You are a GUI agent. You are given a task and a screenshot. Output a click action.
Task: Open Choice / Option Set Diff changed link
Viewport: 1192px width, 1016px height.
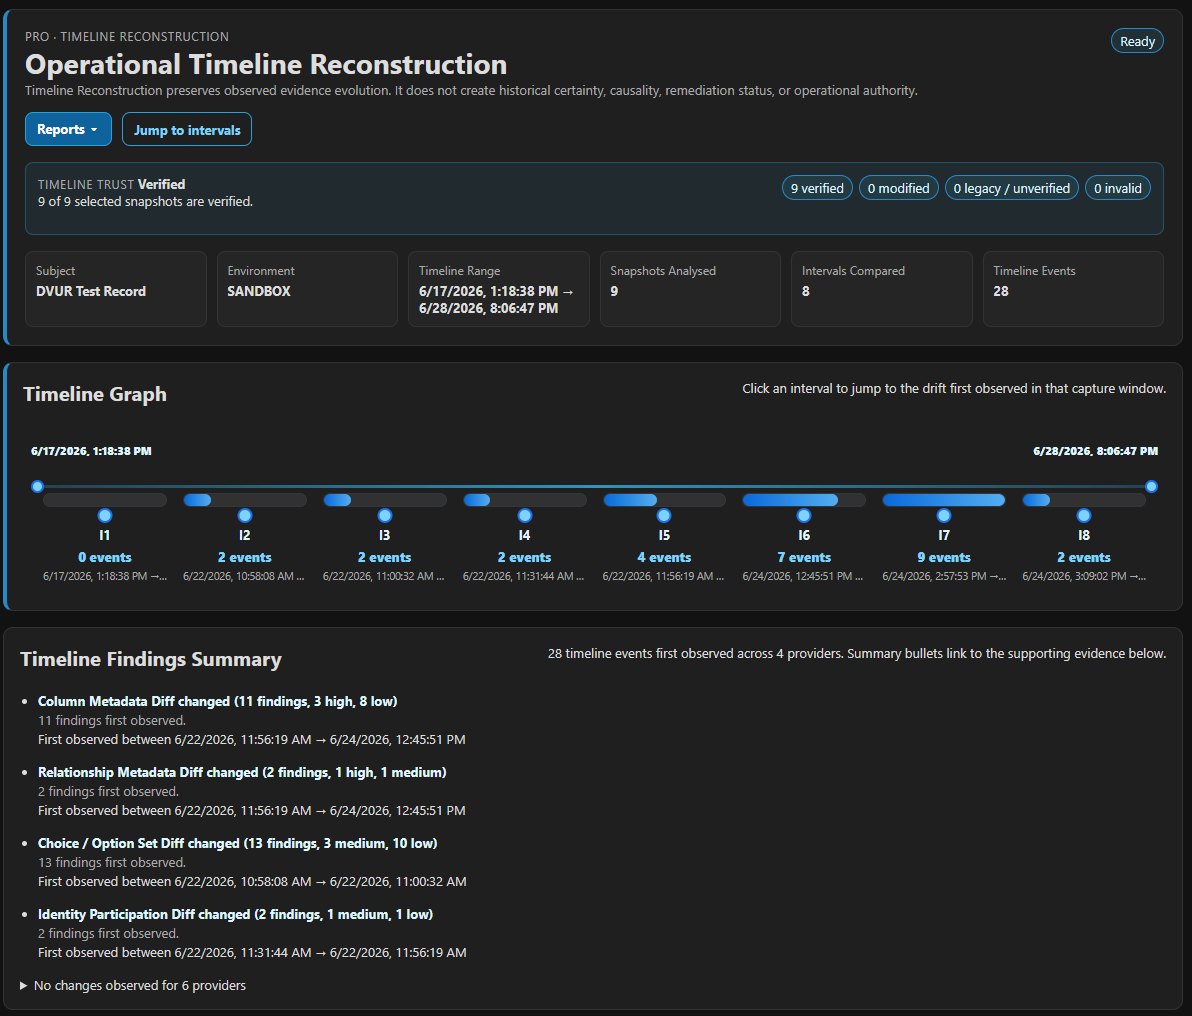coord(237,843)
